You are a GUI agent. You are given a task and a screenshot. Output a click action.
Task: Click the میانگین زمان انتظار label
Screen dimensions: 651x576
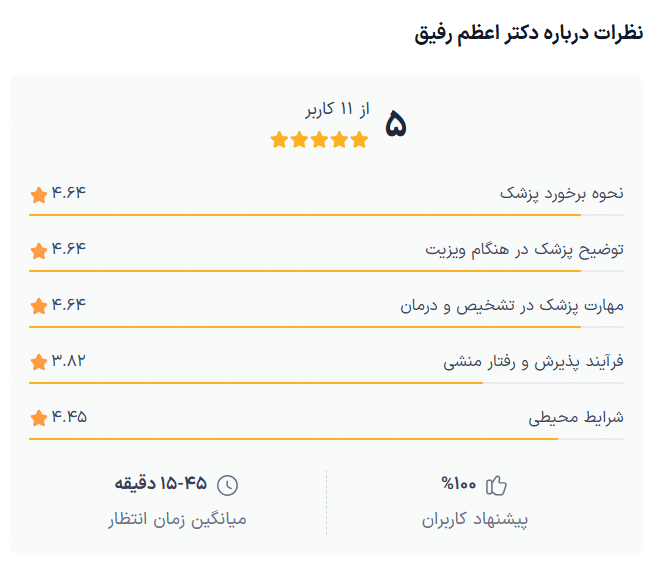coord(176,520)
